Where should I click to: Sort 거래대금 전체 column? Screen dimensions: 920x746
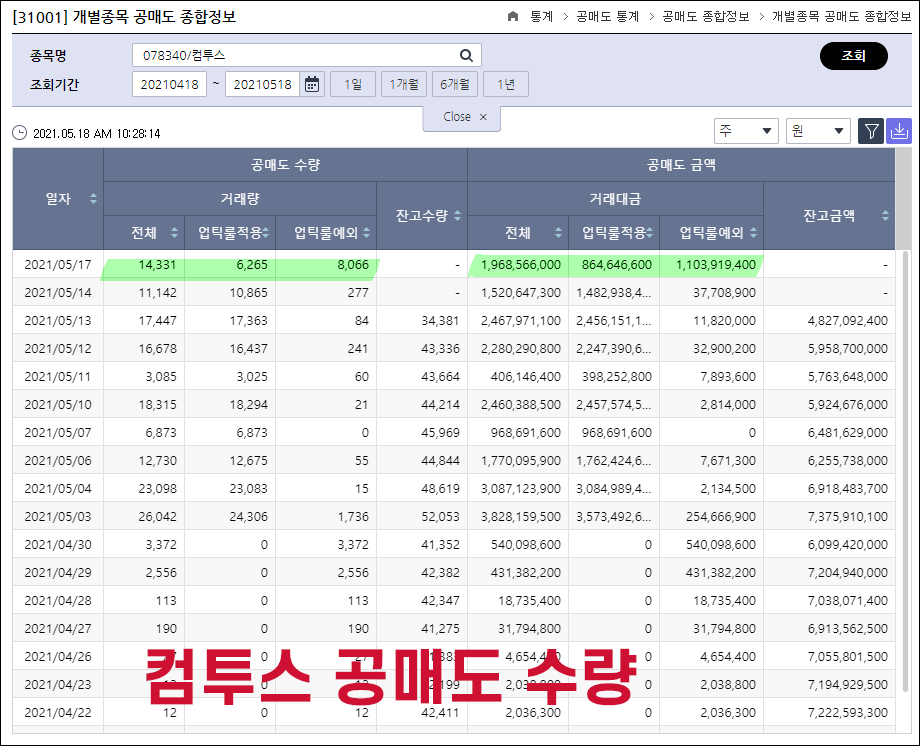click(559, 232)
